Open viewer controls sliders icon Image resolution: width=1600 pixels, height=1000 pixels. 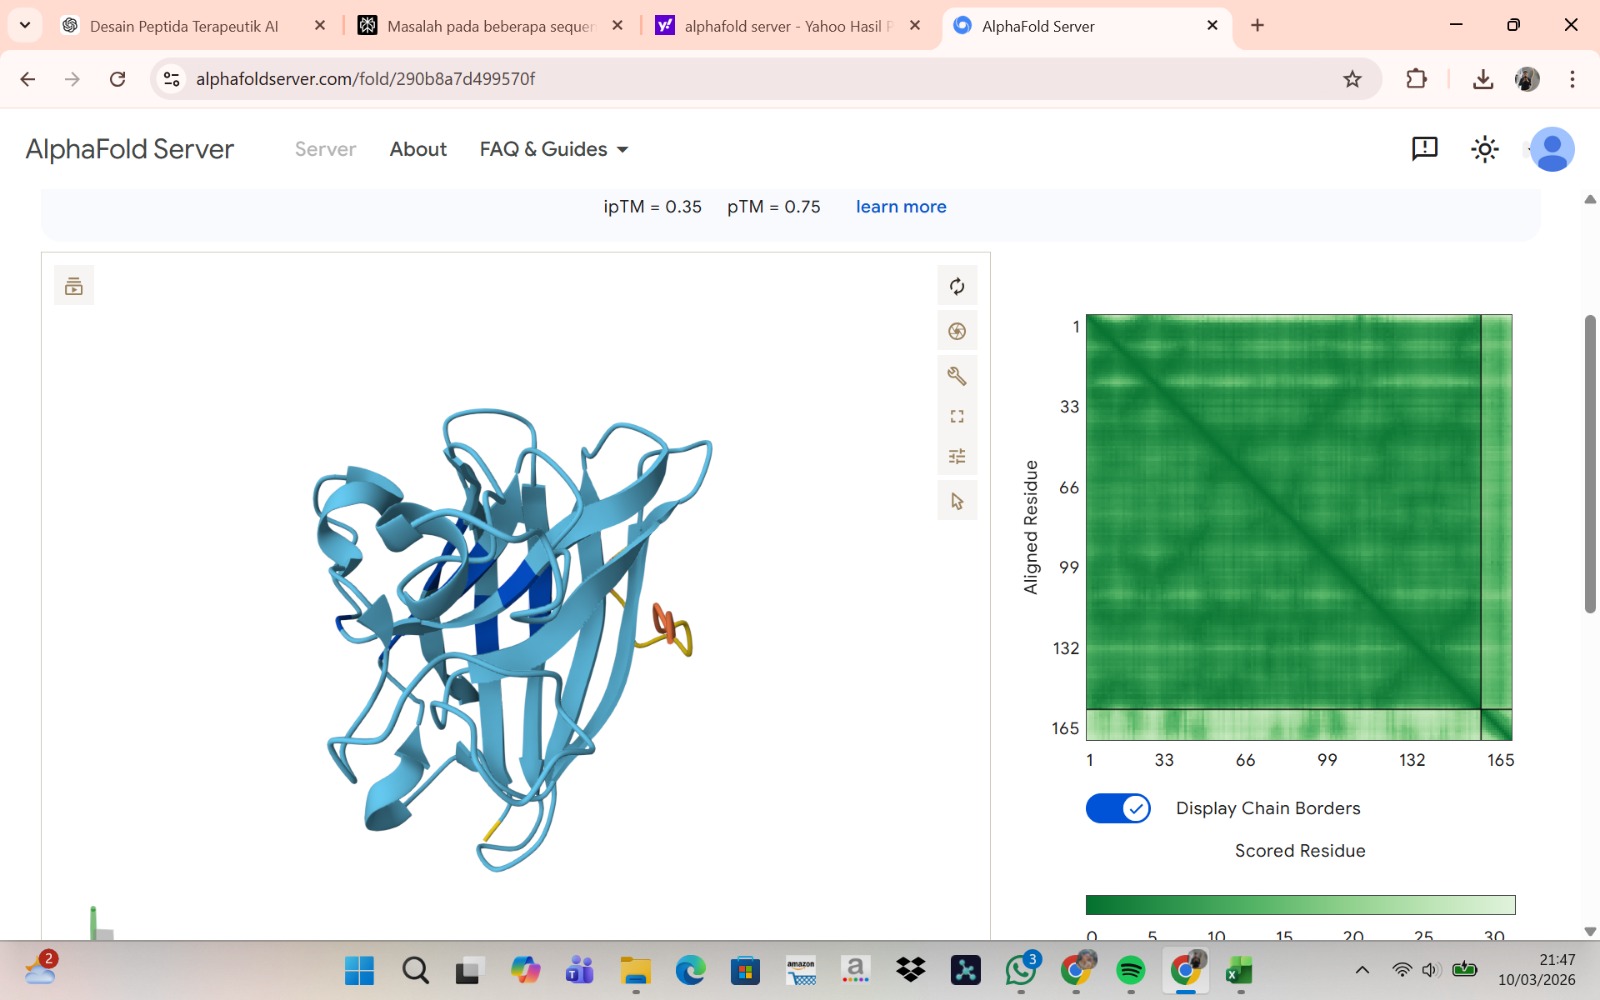[957, 456]
